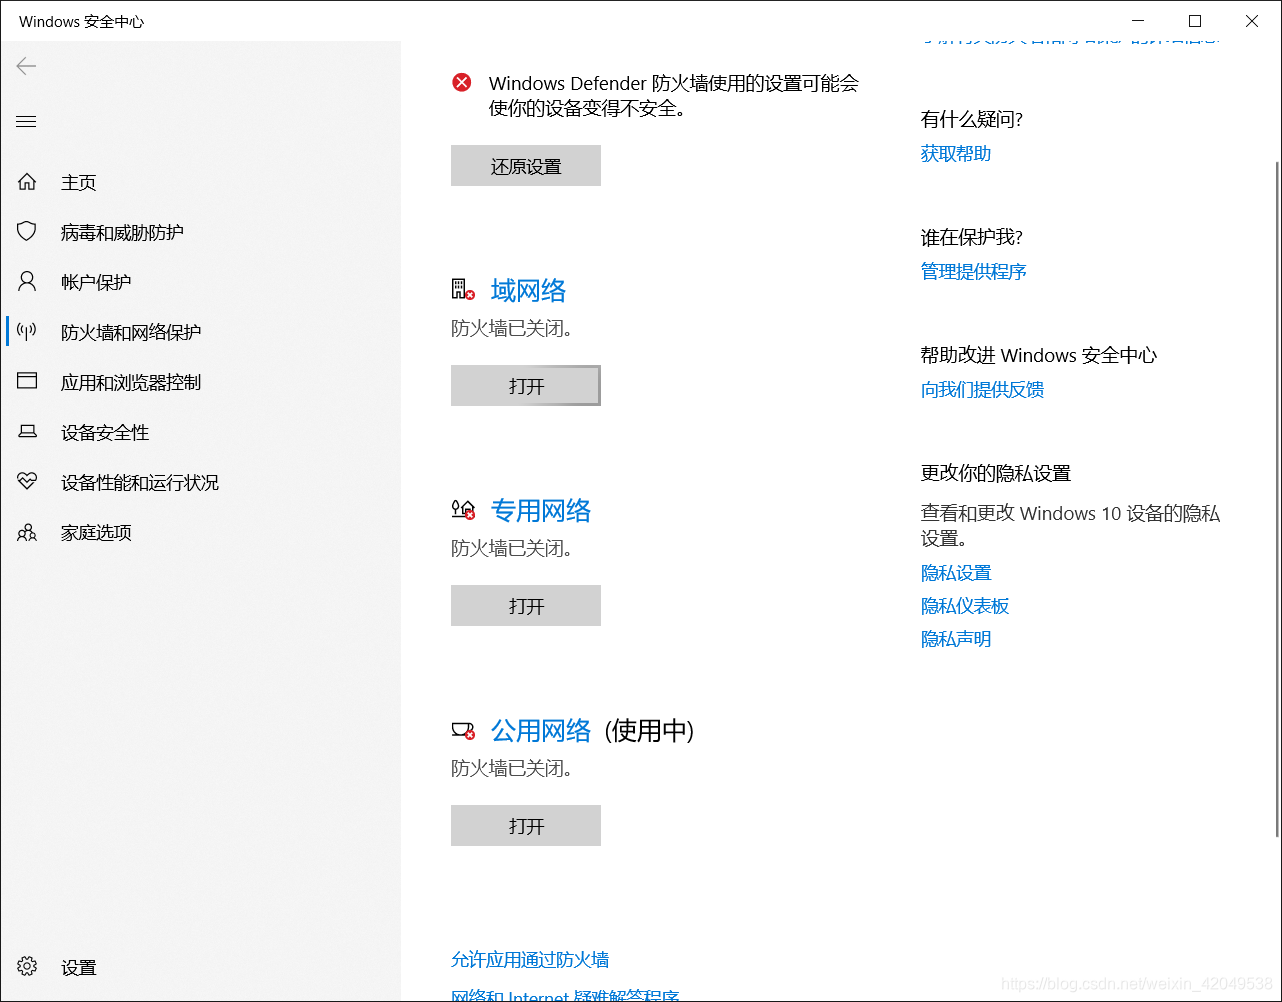Minimize the Windows 安全中心 window
This screenshot has height=1002, width=1282.
[x=1138, y=21]
